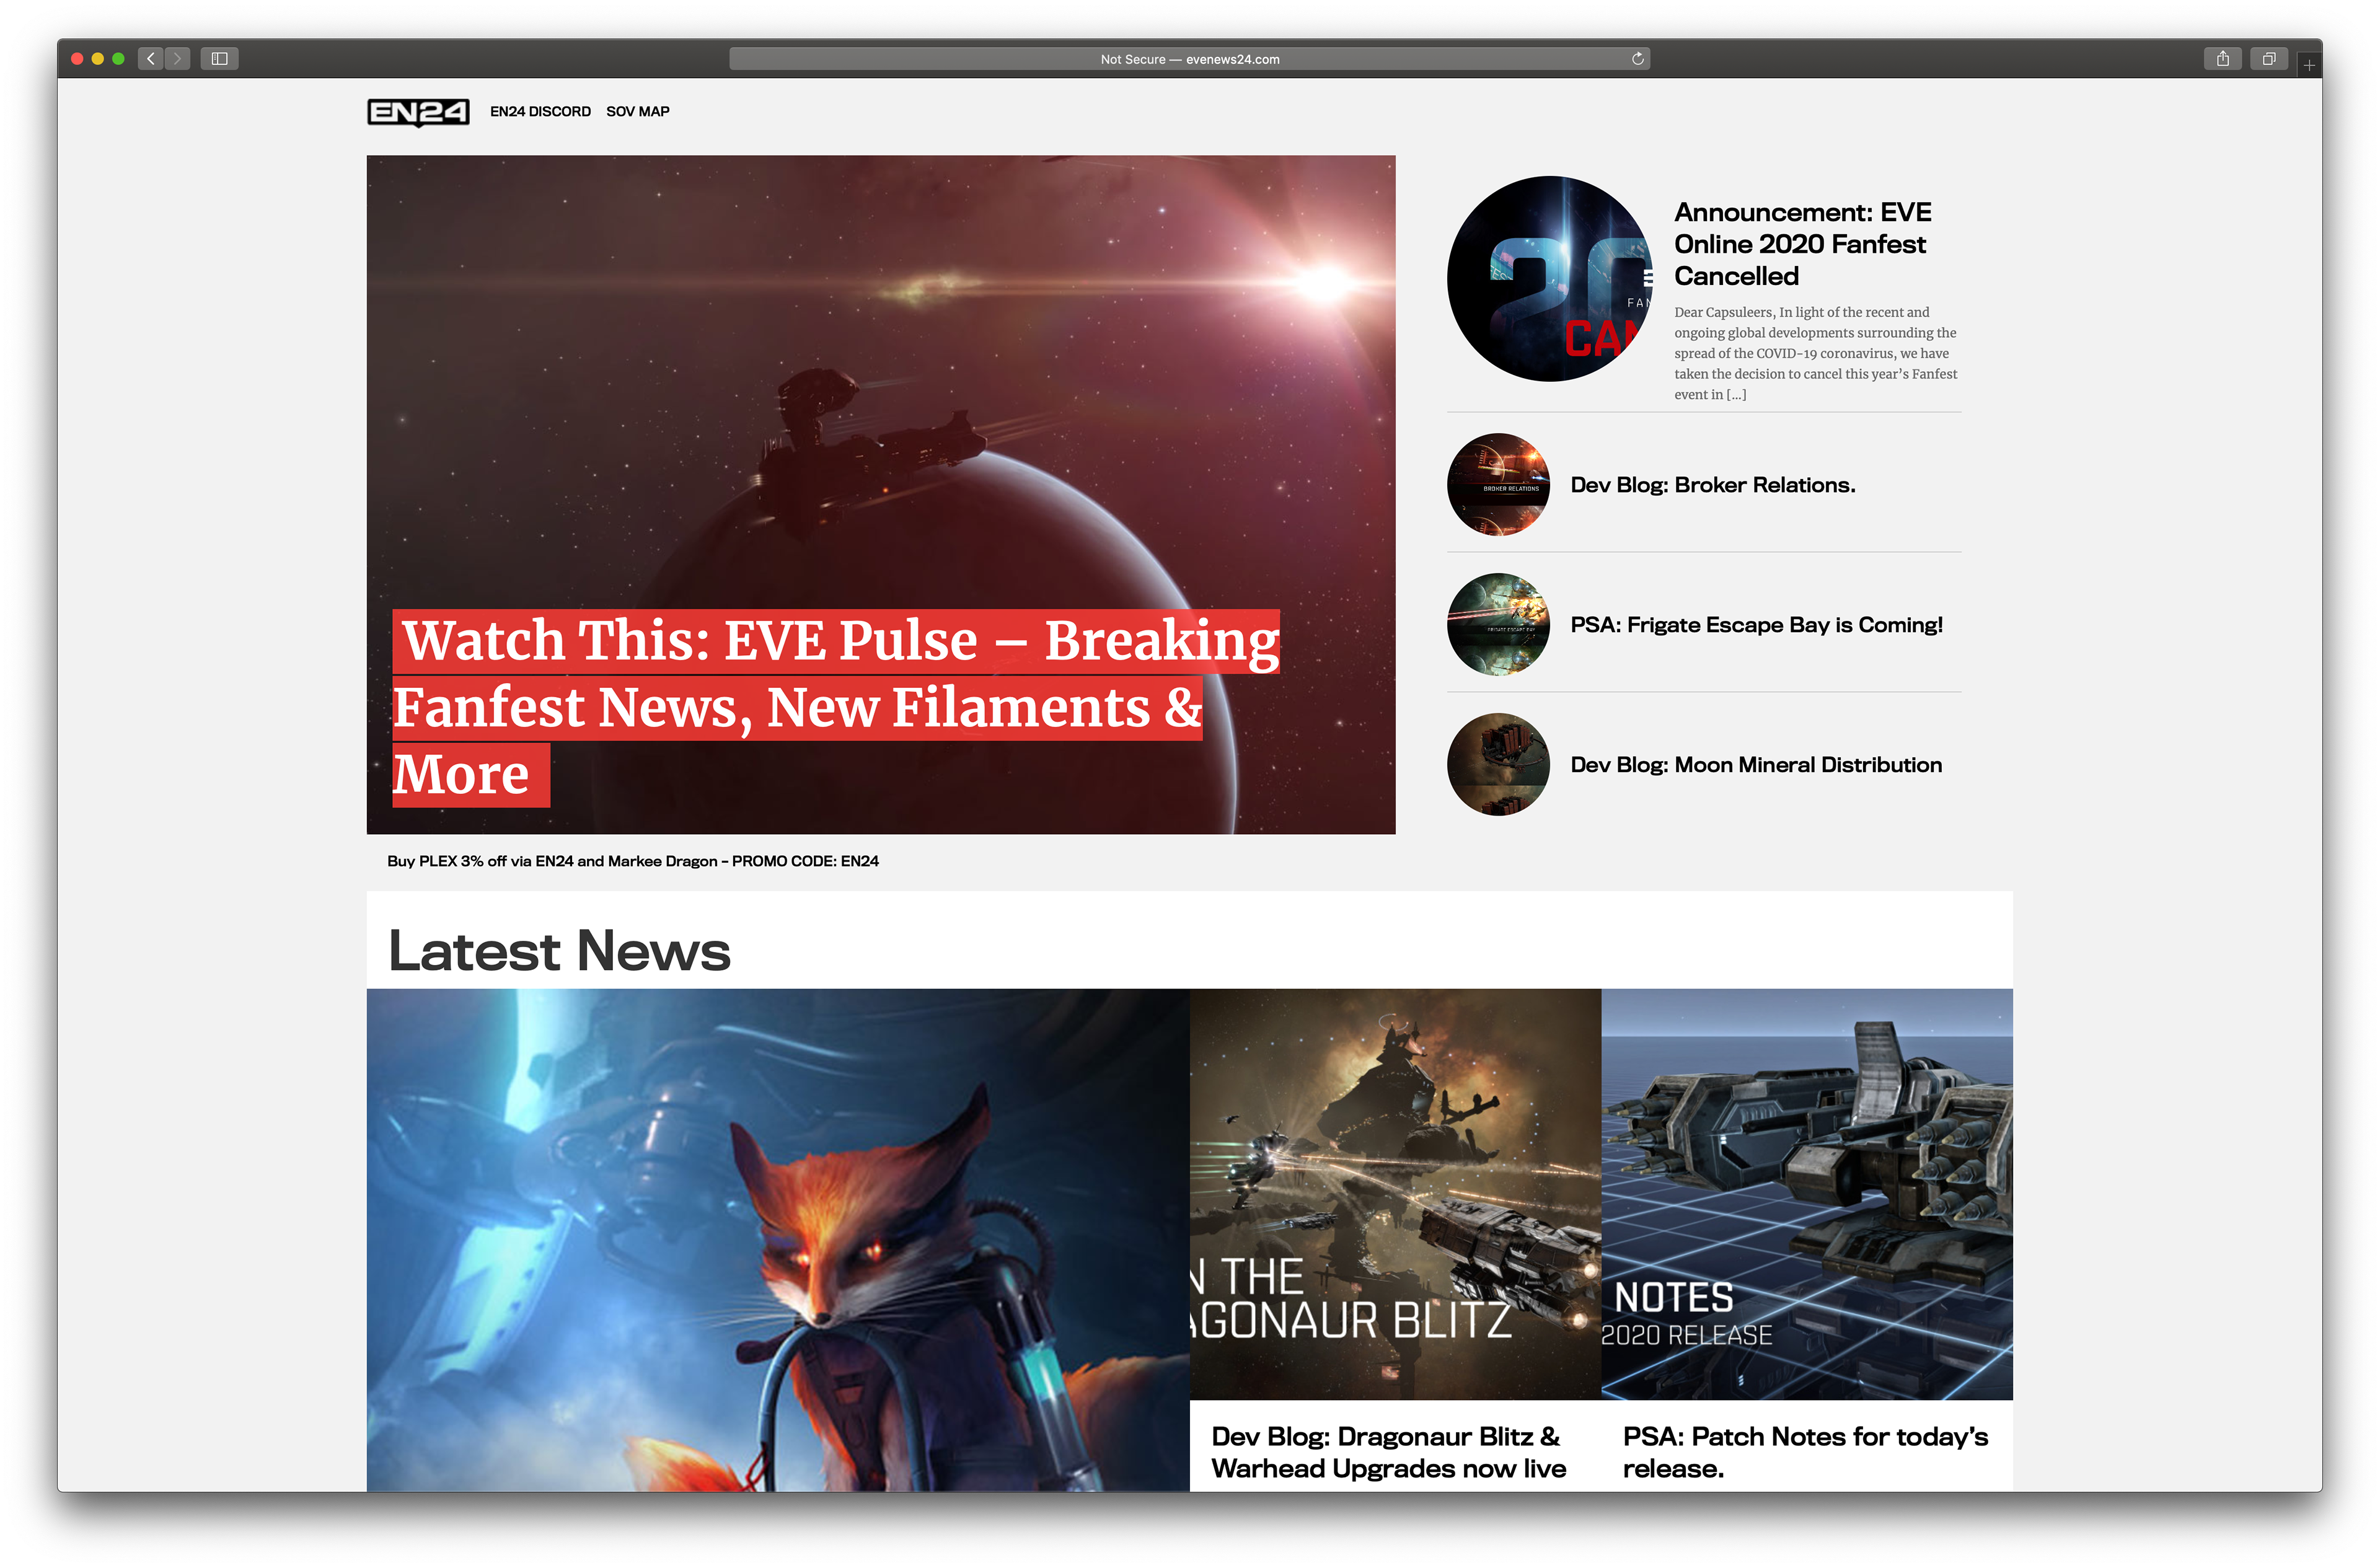Click the Fanfest Cancelled round thumbnail
Viewport: 2380px width, 1568px height.
(x=1549, y=279)
